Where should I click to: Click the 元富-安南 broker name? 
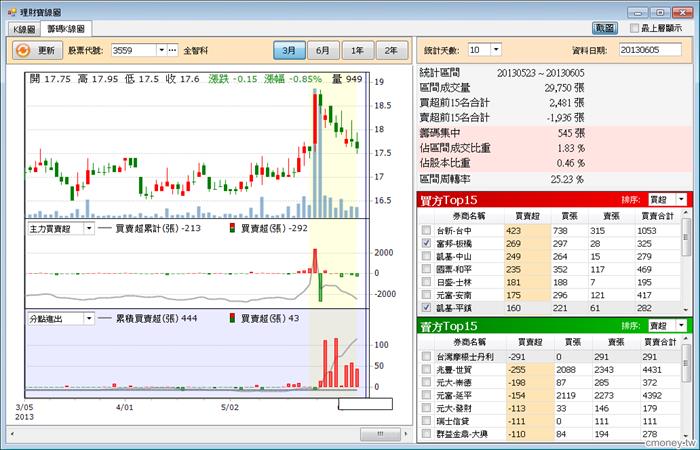(x=454, y=295)
